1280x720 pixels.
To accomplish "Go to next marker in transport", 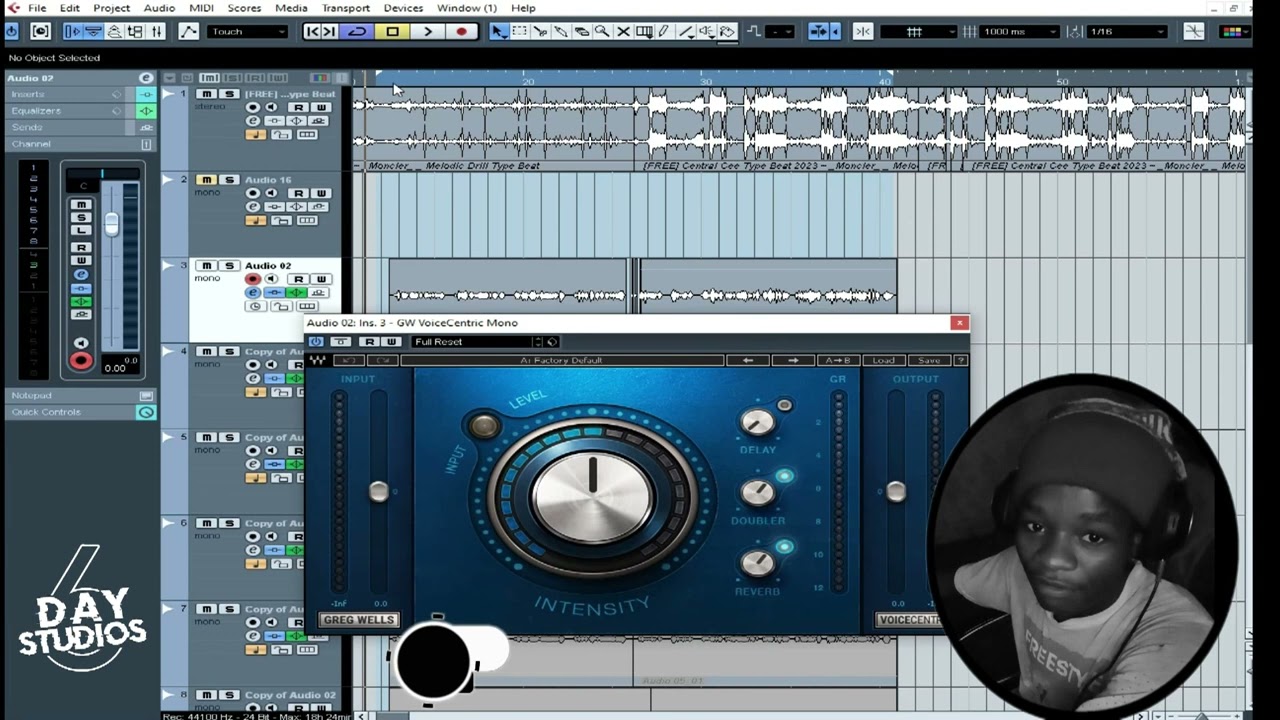I will click(x=329, y=32).
